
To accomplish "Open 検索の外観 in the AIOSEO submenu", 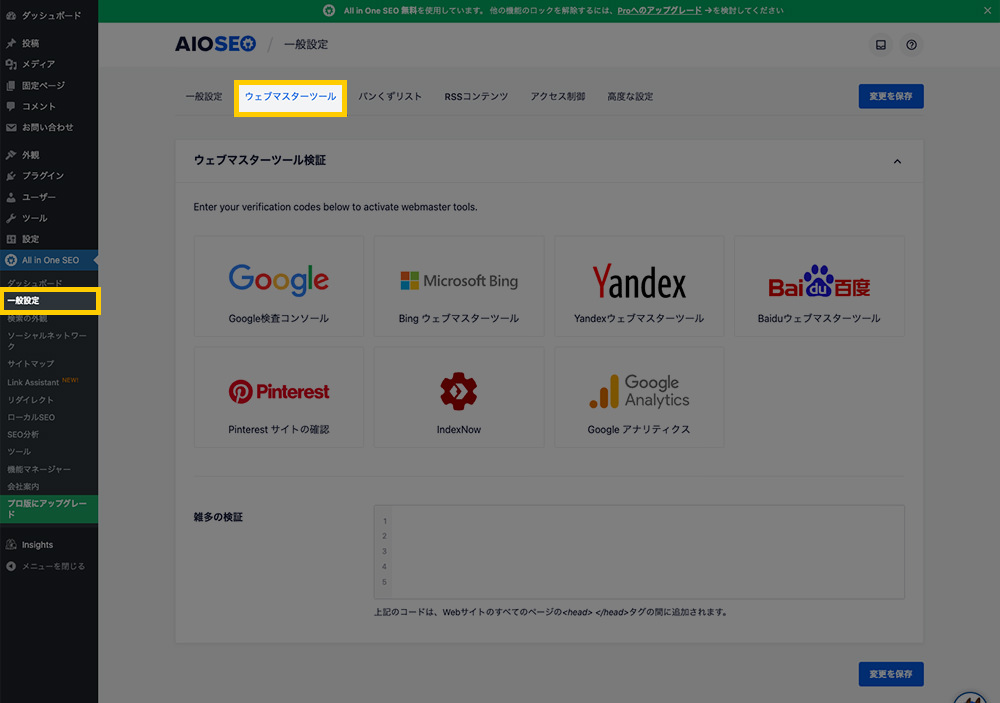I will 27,318.
